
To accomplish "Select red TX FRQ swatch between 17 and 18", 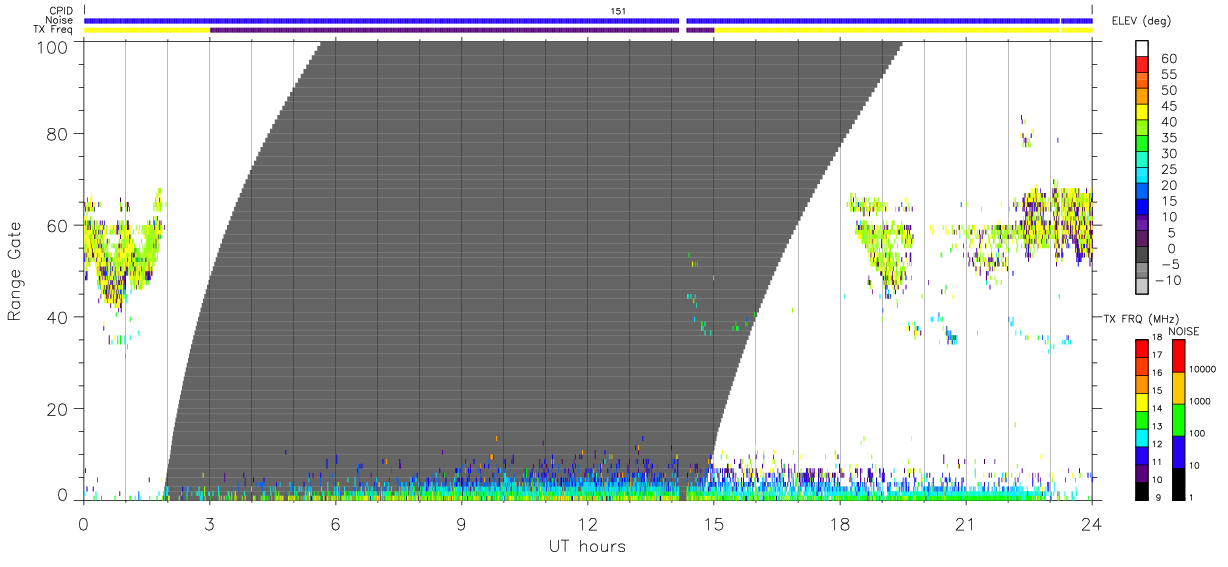I will point(1142,349).
